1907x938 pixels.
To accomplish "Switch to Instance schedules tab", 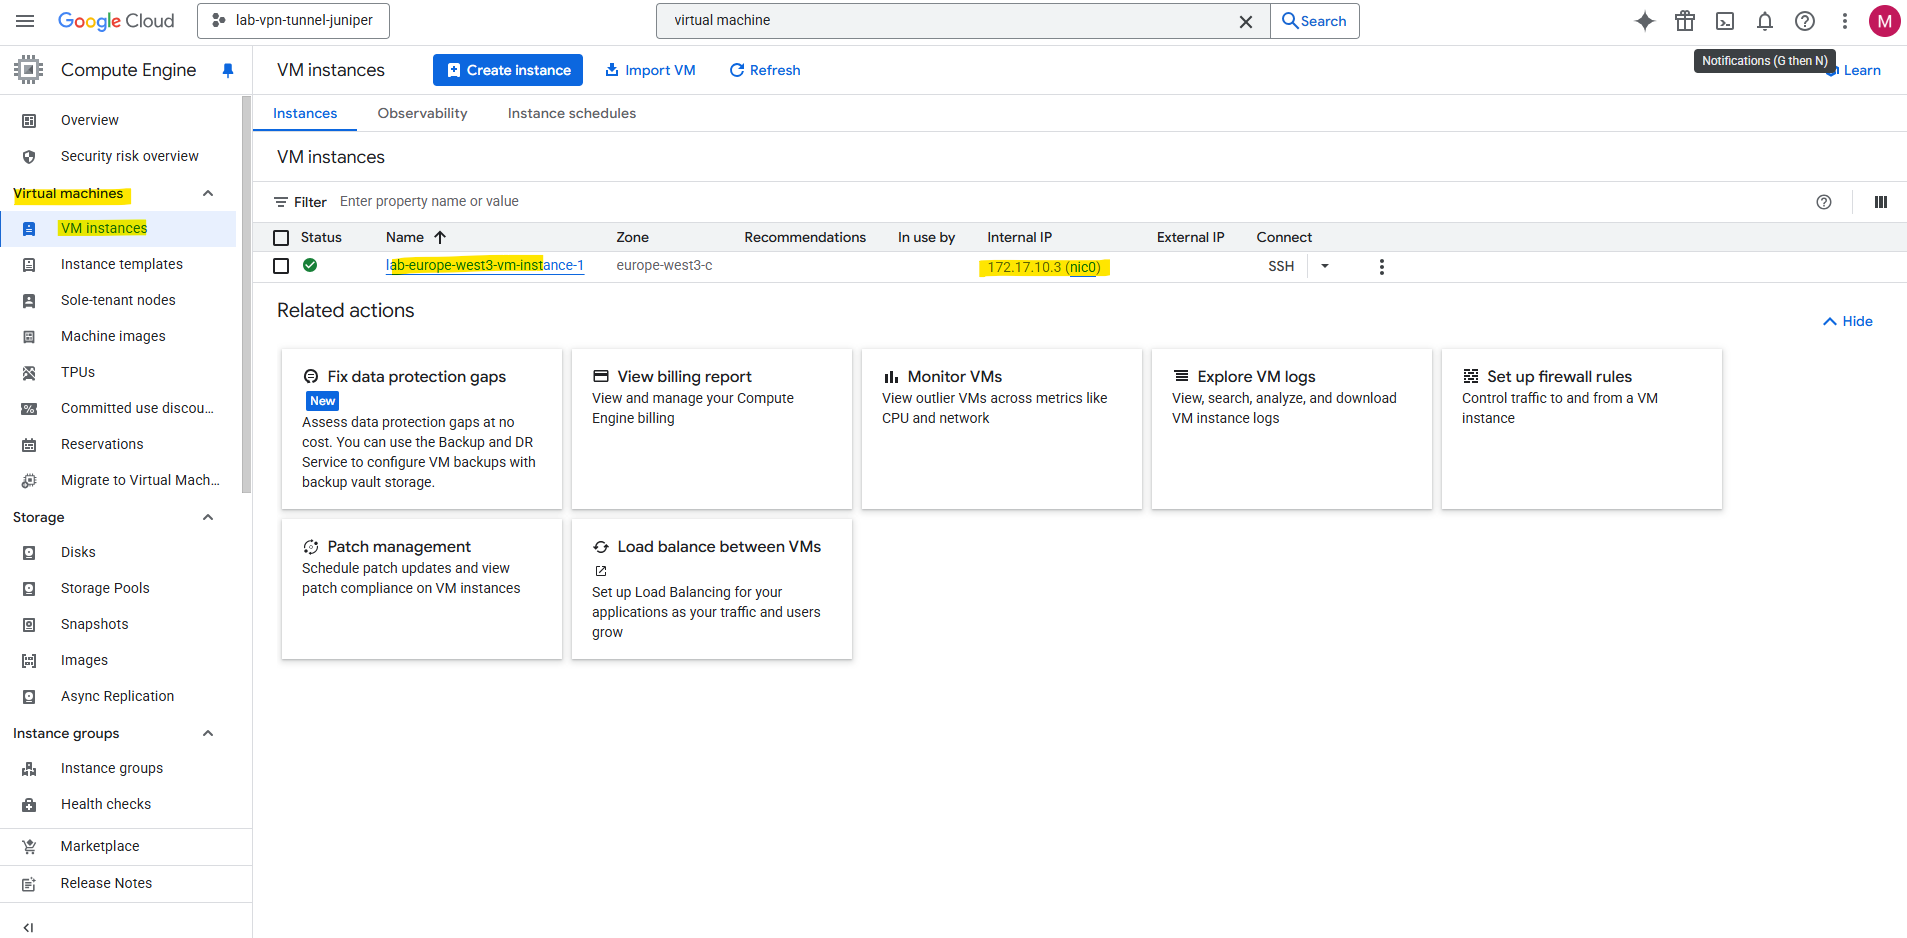I will (572, 113).
